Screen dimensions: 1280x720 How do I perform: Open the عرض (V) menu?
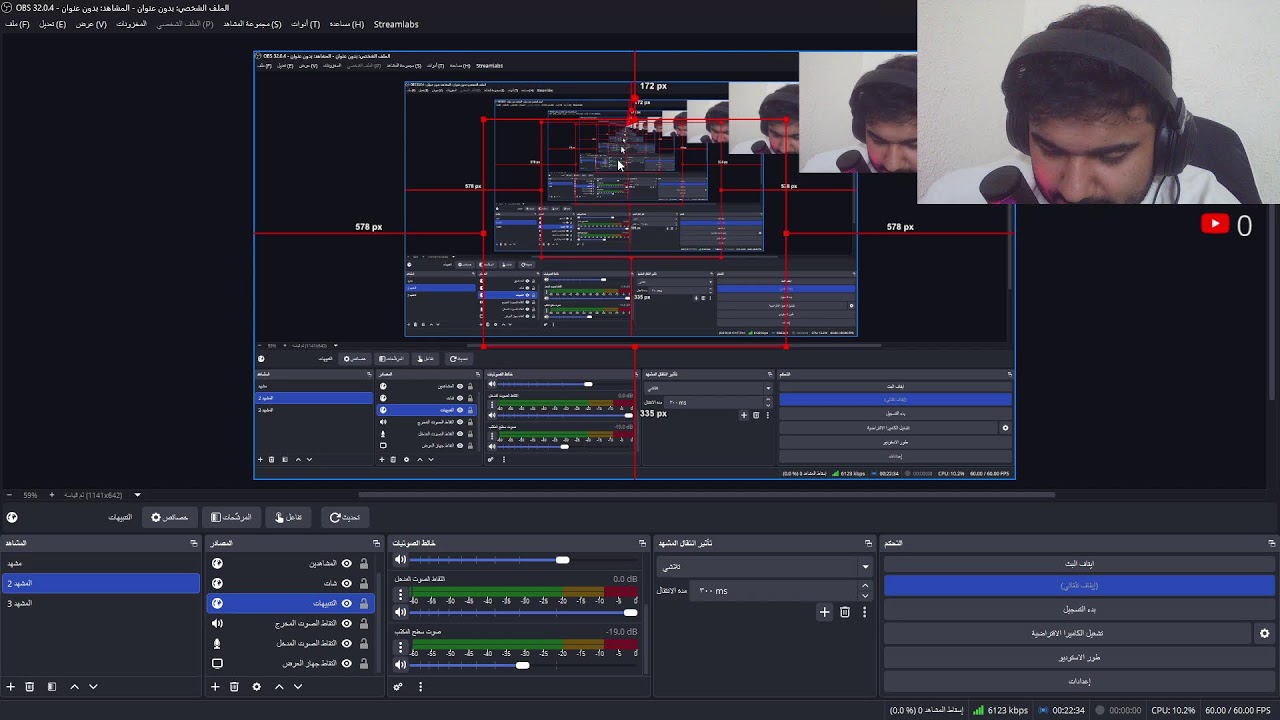click(91, 24)
